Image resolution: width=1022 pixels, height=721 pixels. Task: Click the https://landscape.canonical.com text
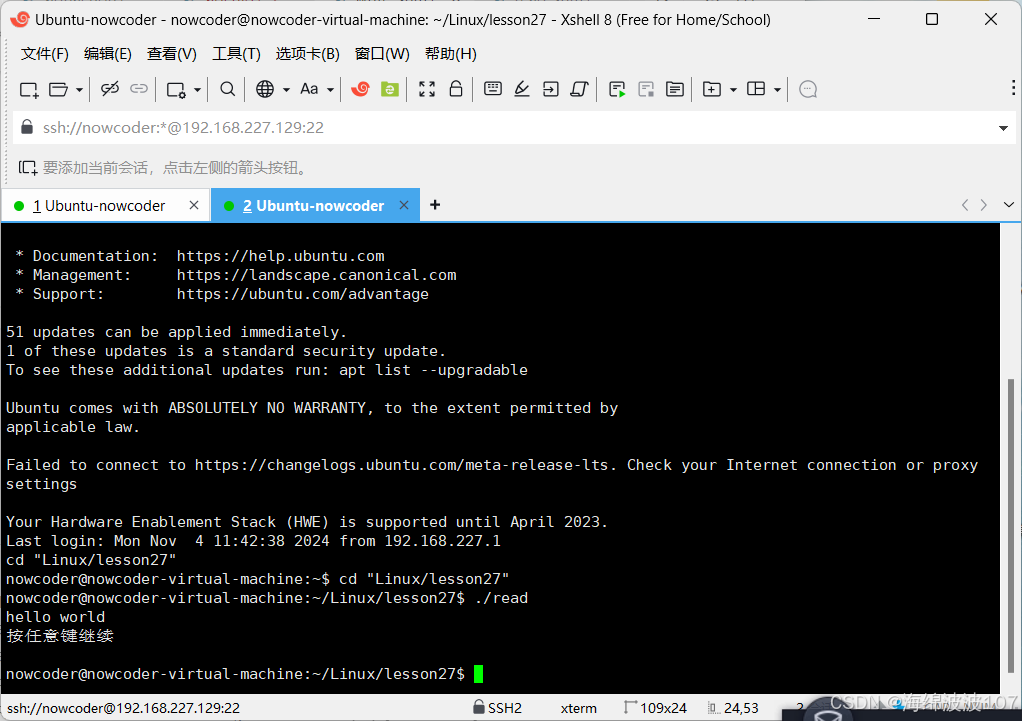tap(316, 274)
